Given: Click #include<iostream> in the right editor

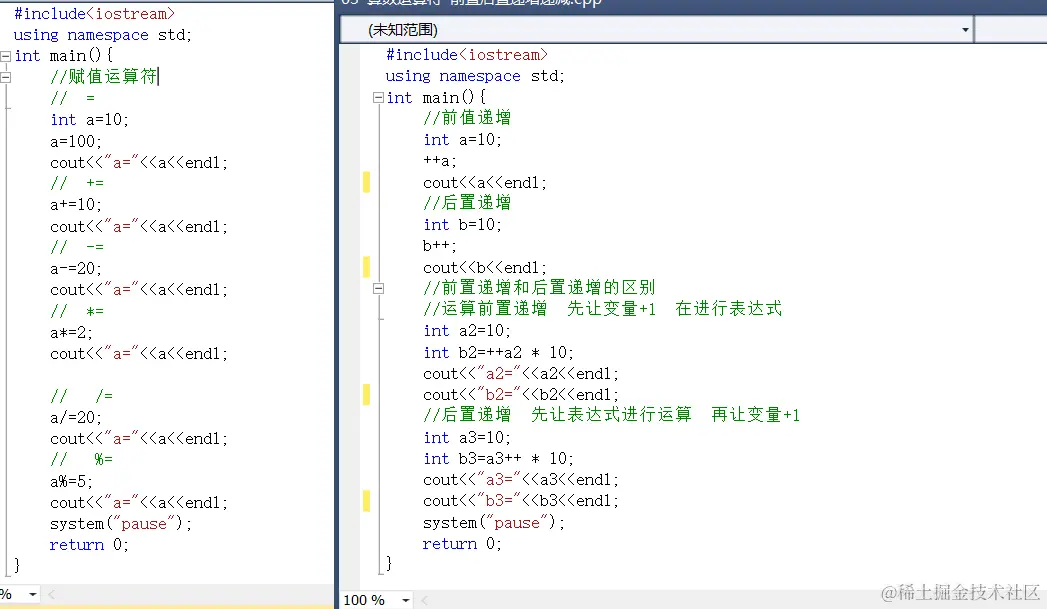Looking at the screenshot, I should click(x=467, y=55).
